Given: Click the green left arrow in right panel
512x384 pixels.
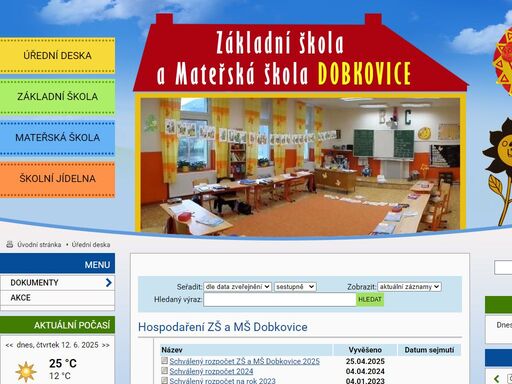Looking at the screenshot, I should tap(497, 378).
